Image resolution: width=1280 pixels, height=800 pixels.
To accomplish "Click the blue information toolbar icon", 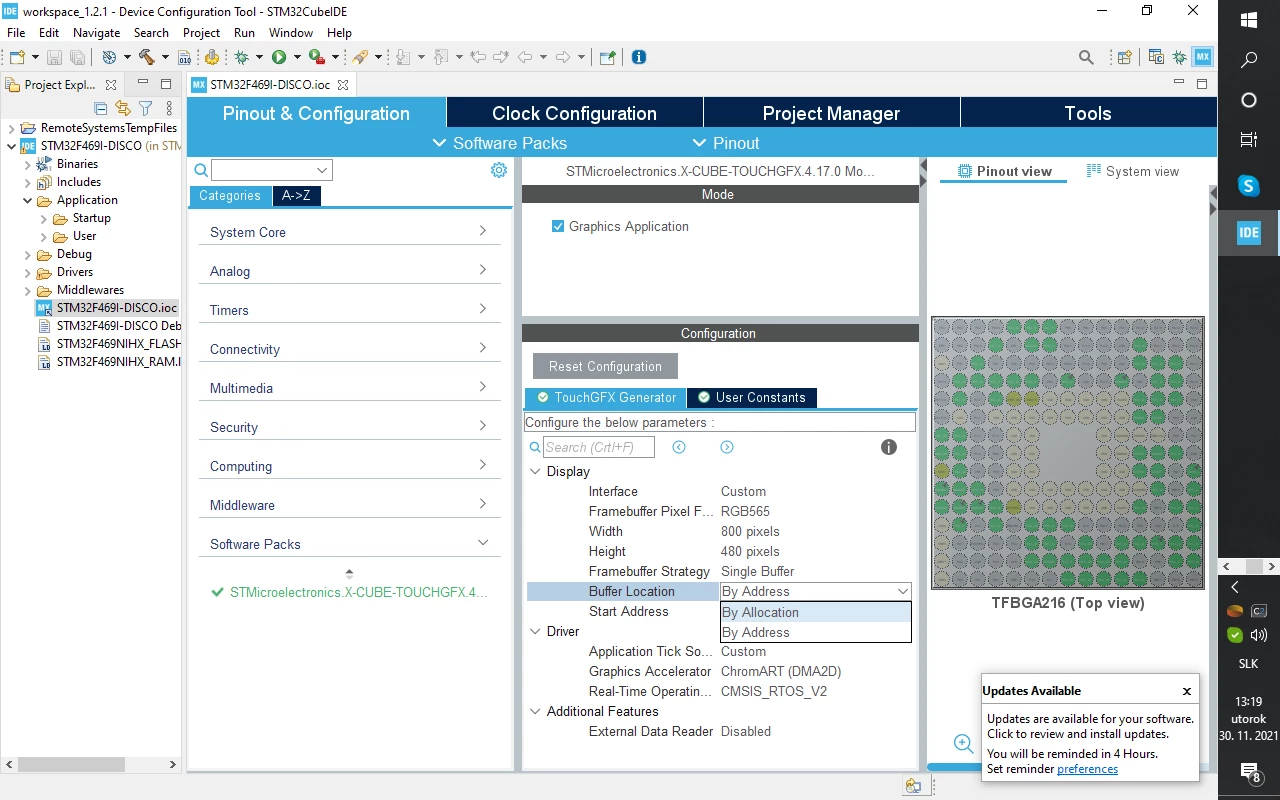I will pyautogui.click(x=639, y=57).
